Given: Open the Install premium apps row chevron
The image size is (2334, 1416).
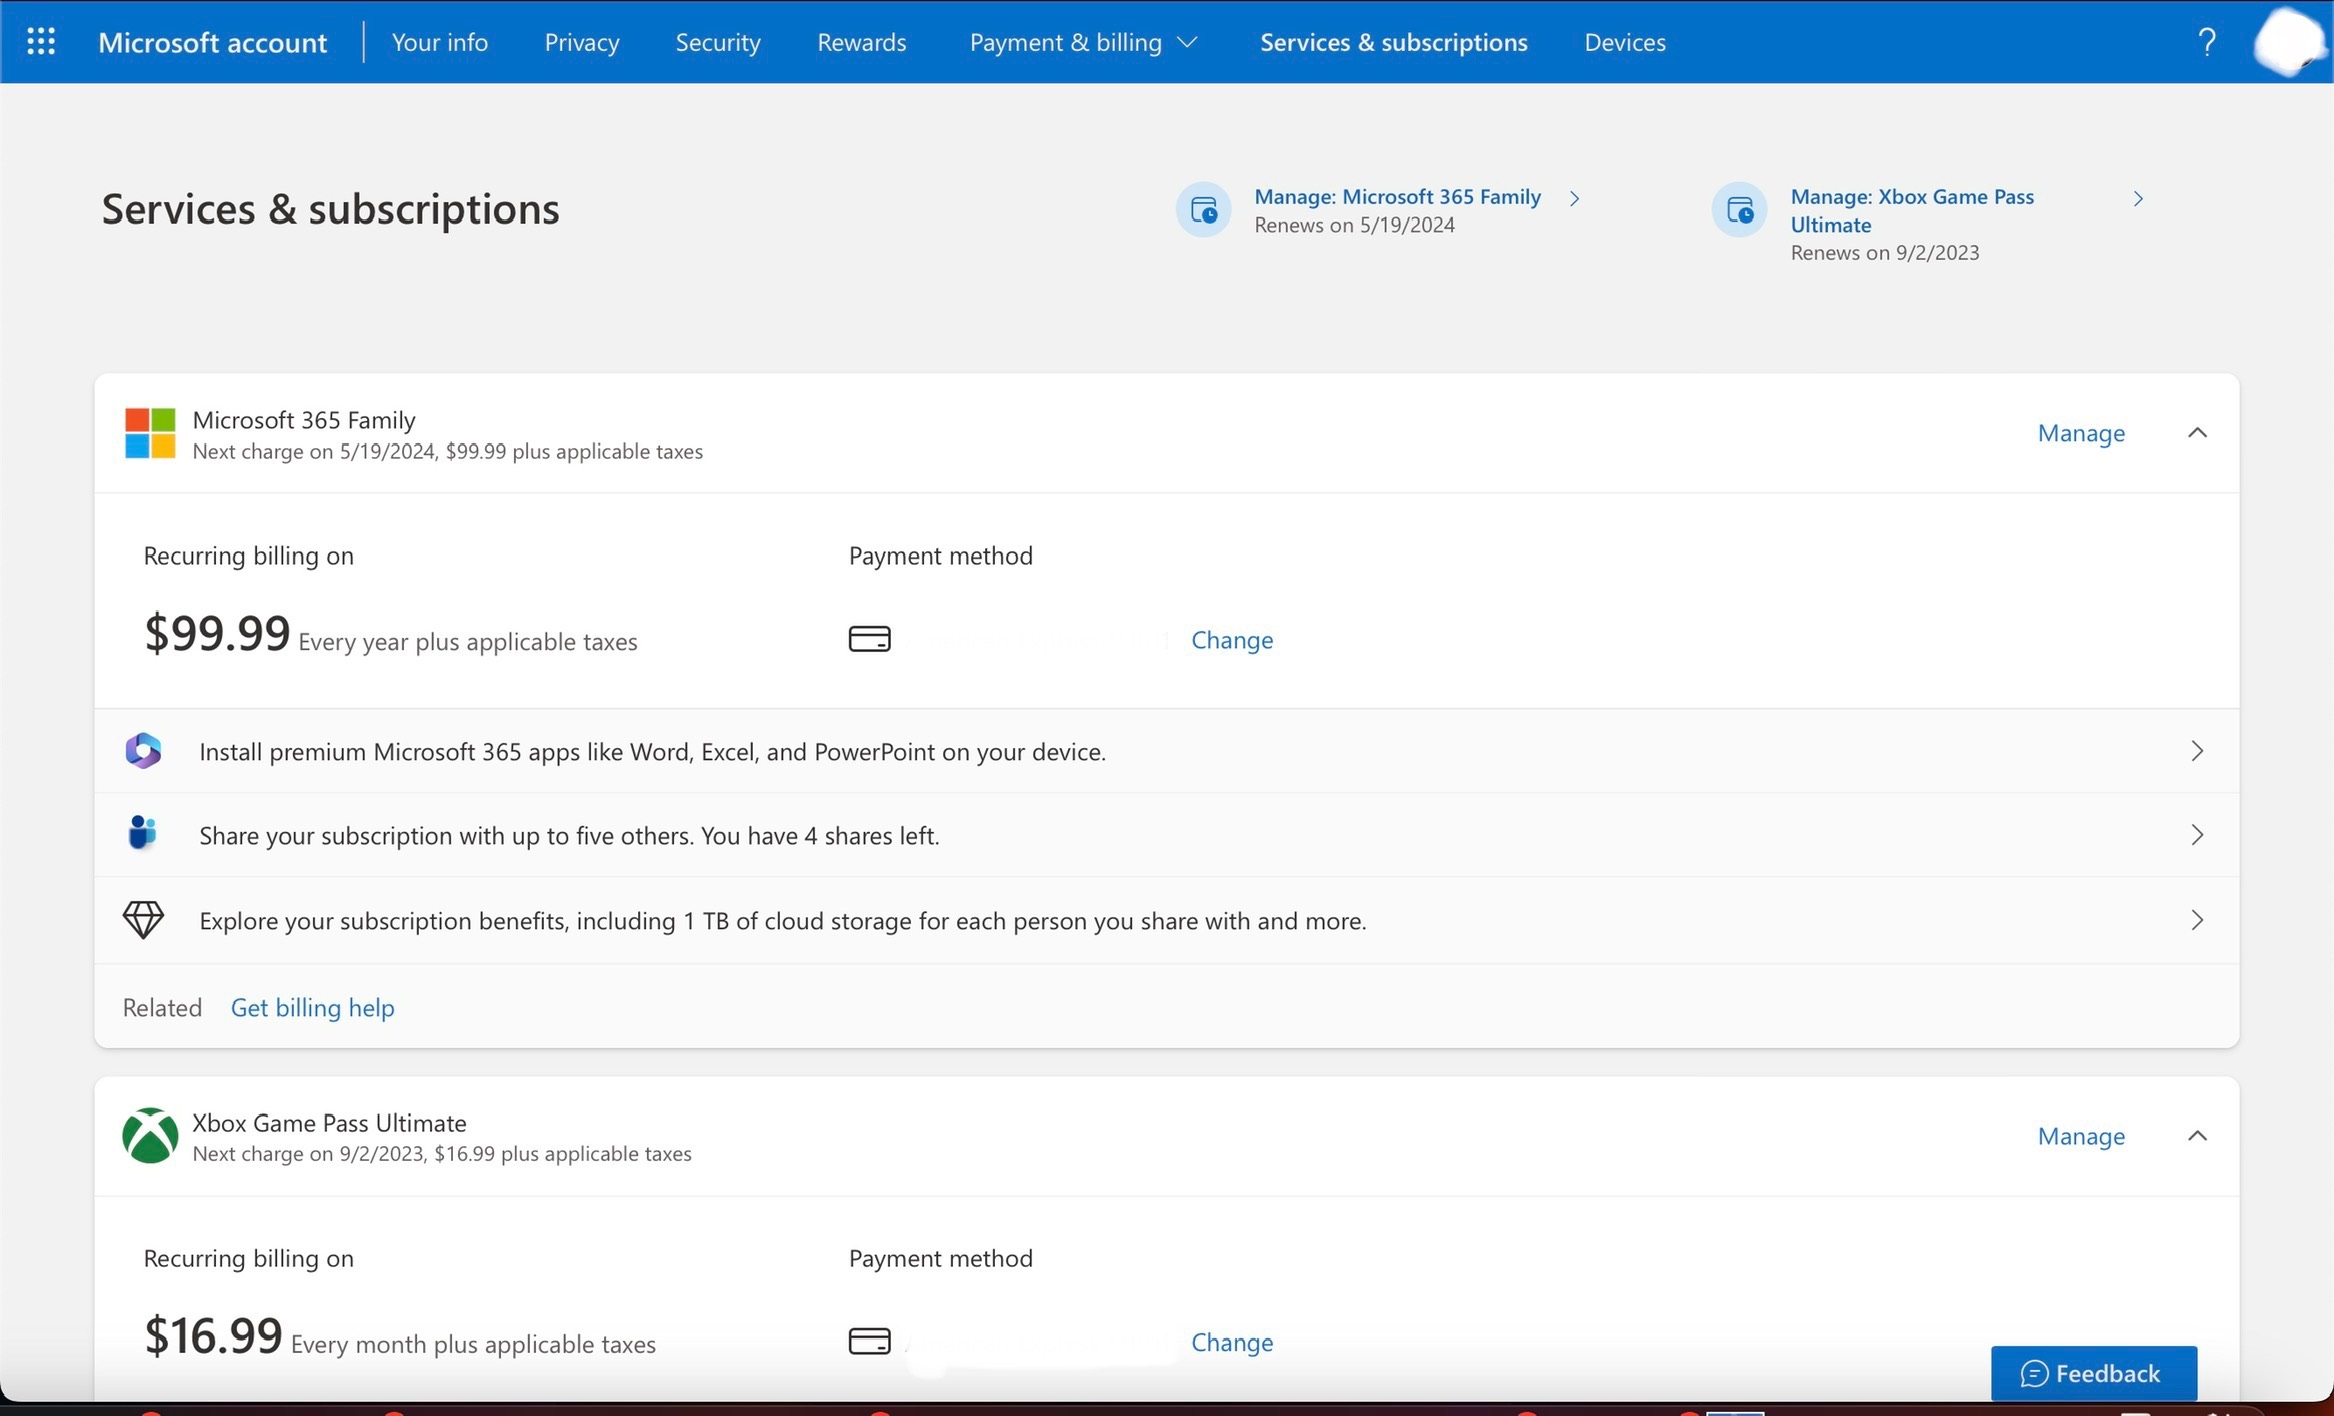Looking at the screenshot, I should [2197, 751].
